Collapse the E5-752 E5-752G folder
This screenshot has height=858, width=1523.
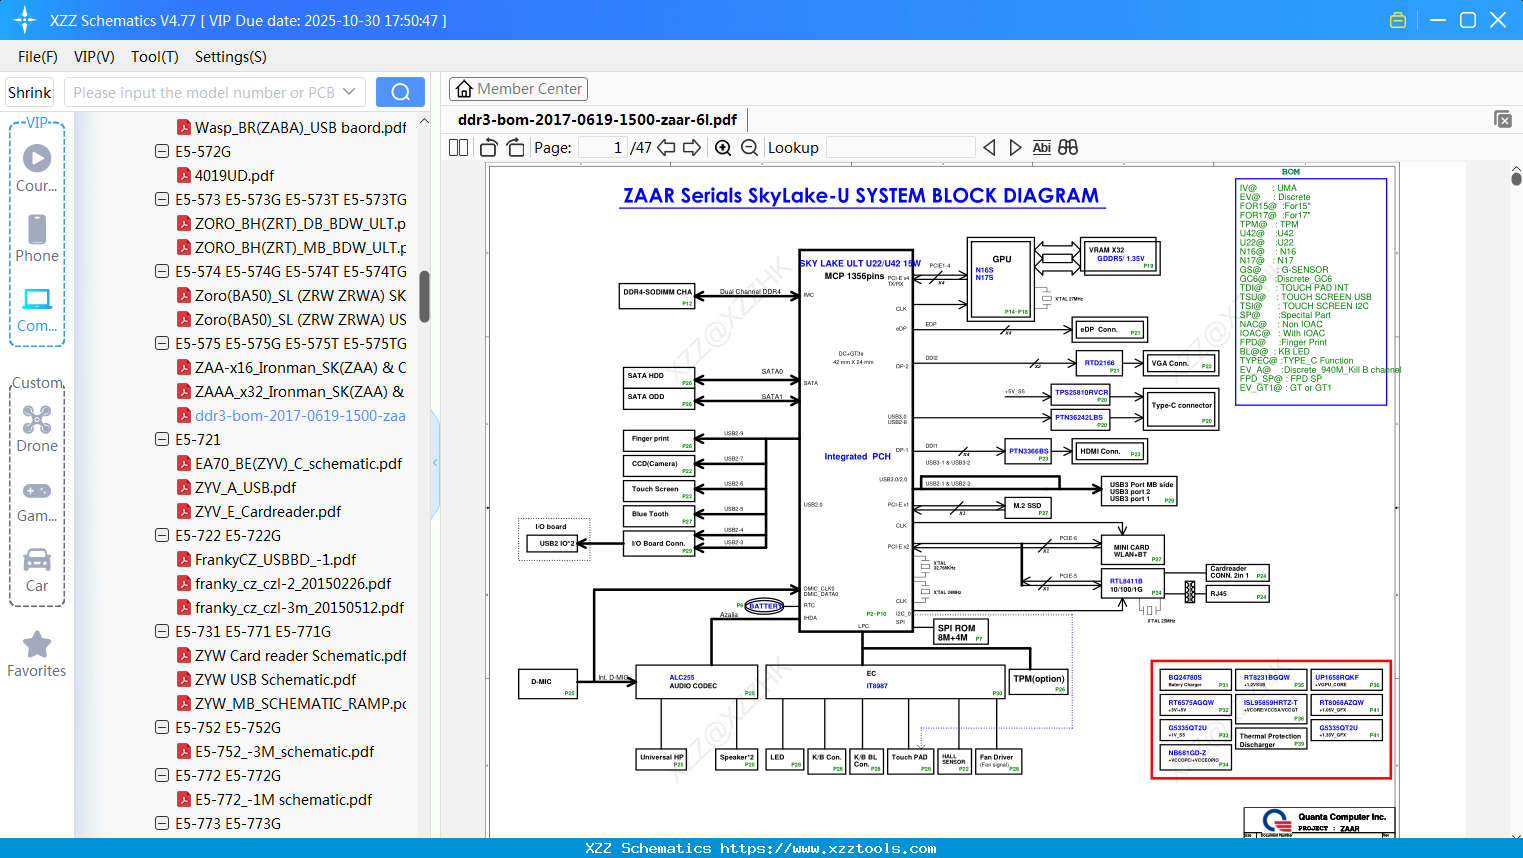tap(162, 728)
